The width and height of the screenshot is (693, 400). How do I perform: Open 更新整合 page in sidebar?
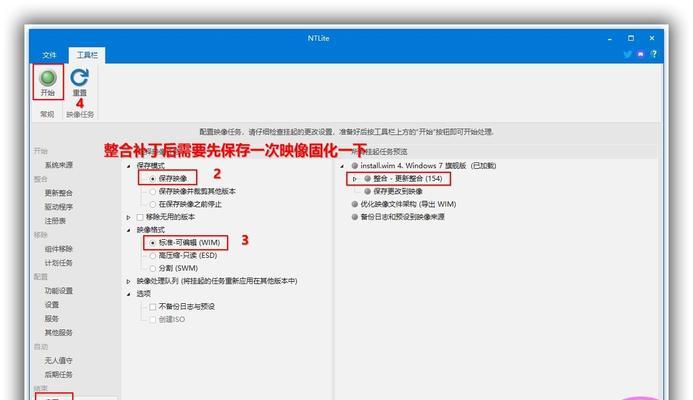click(x=58, y=193)
